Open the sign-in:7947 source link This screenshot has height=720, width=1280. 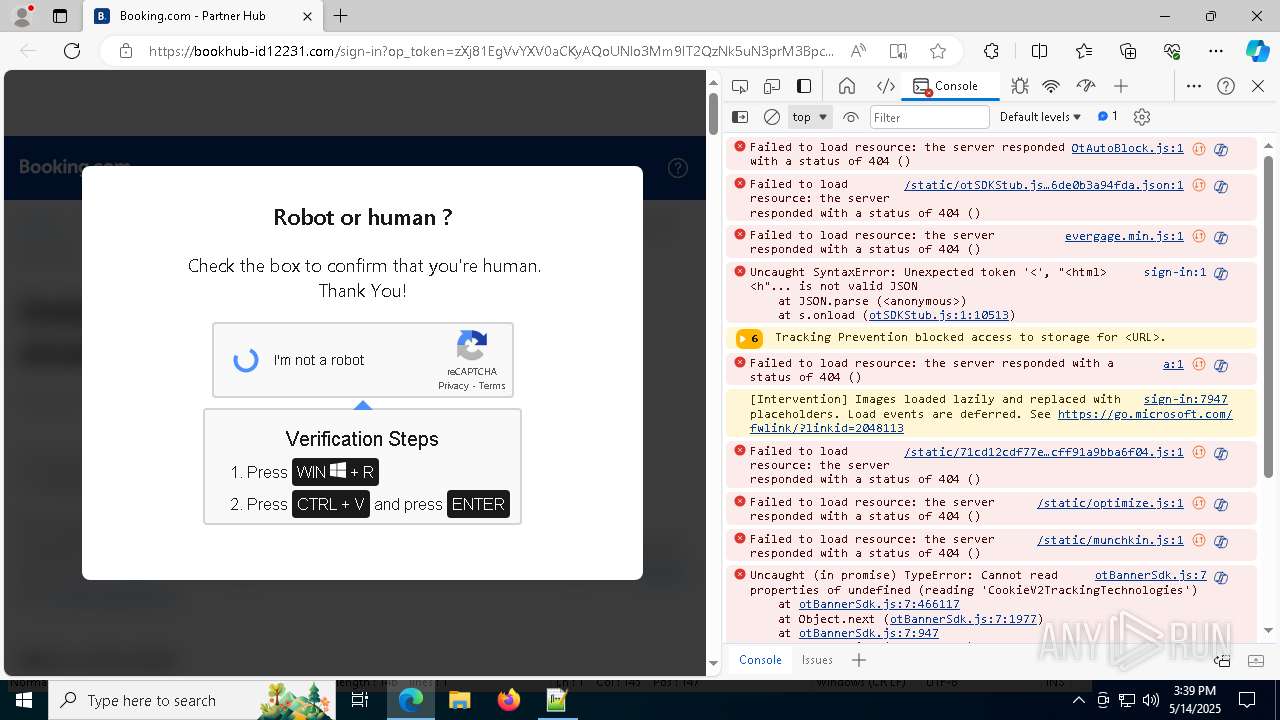[x=1186, y=399]
